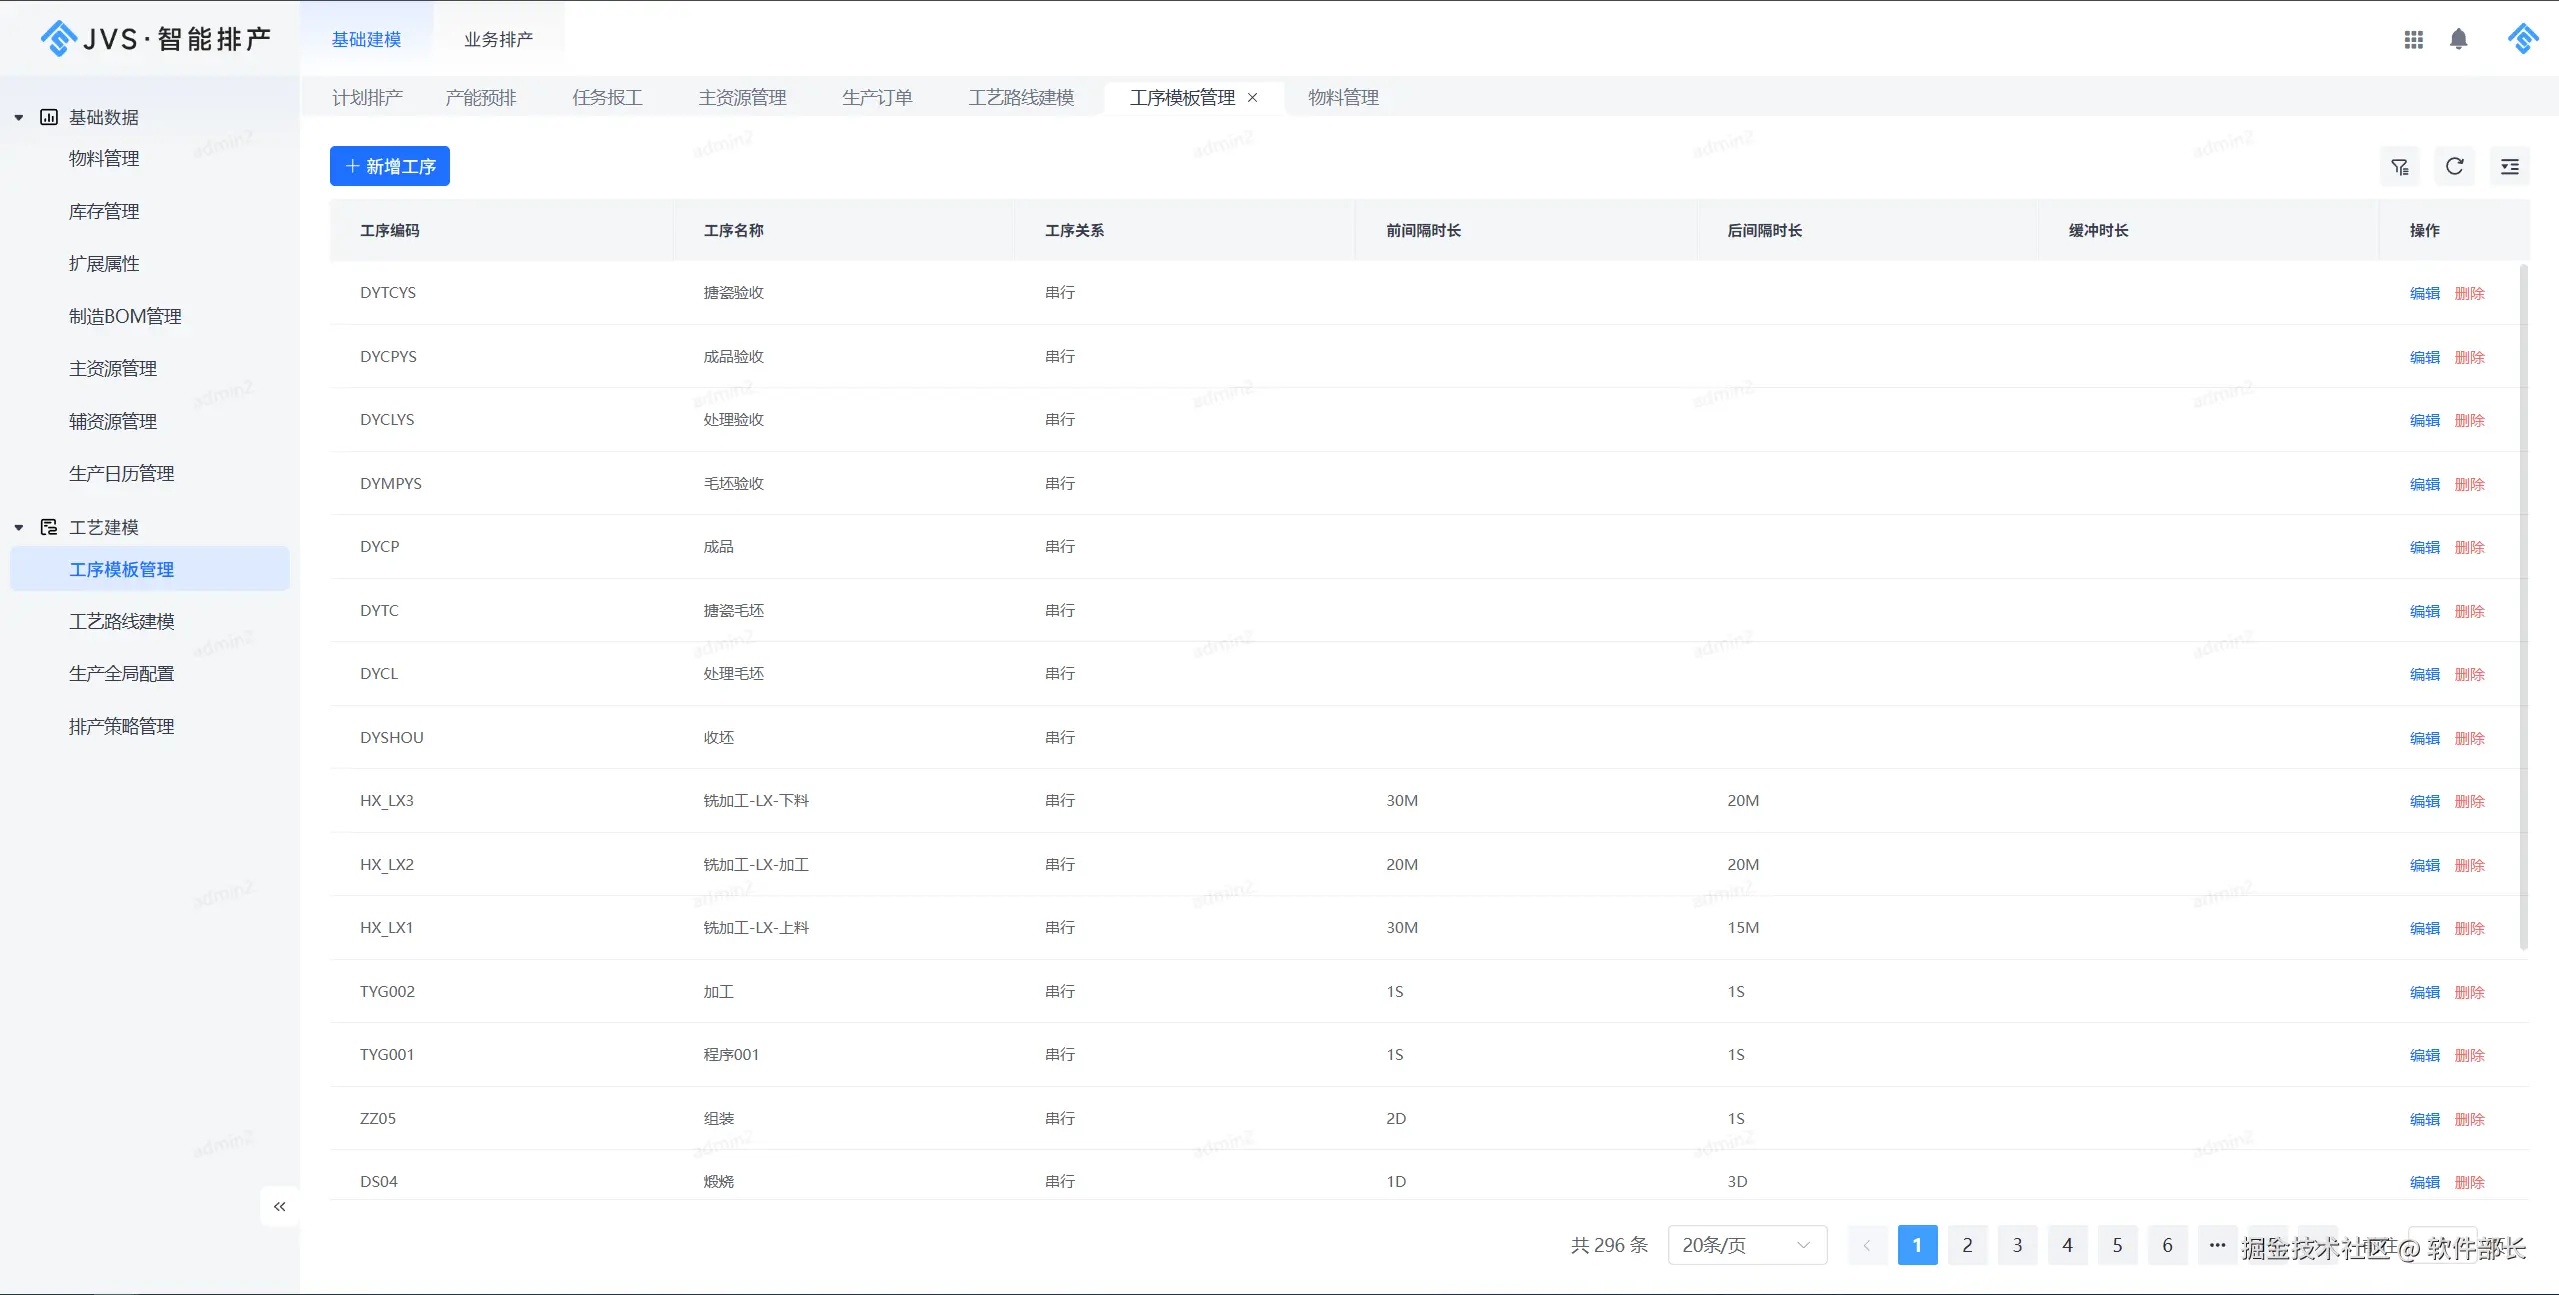The width and height of the screenshot is (2559, 1295).
Task: Collapse the 工艺建模 tree group
Action: point(19,528)
